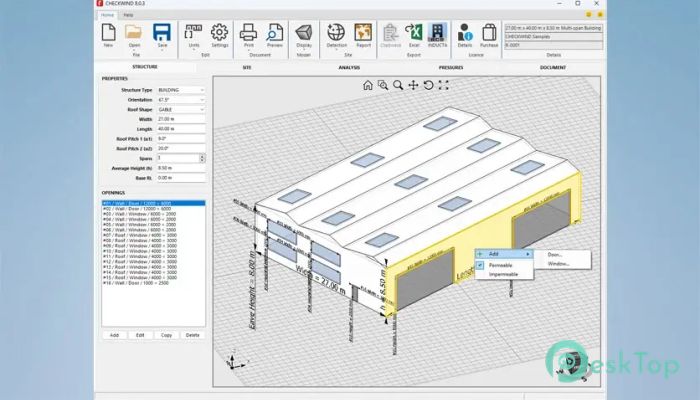This screenshot has width=700, height=400.
Task: Select opening #07 / Roof / Window
Action: pyautogui.click(x=154, y=235)
